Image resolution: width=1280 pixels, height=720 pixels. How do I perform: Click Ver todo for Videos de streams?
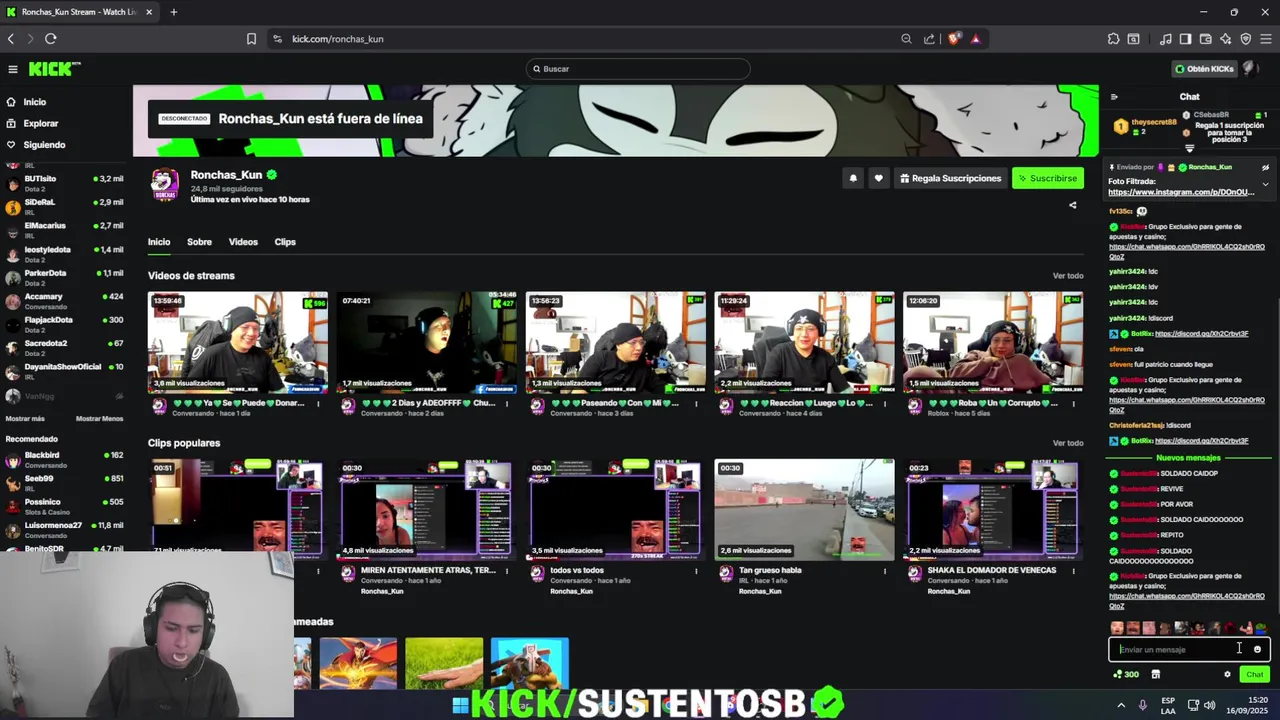click(x=1068, y=276)
